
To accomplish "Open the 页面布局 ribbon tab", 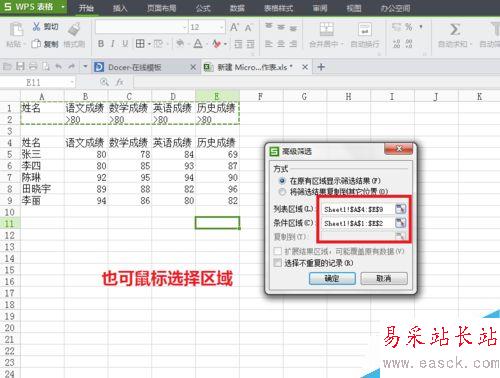I will coord(162,8).
